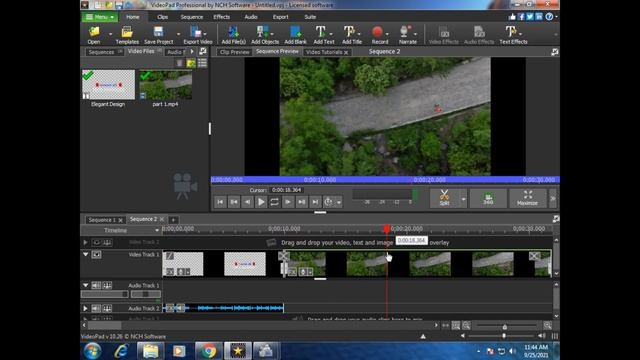Click the Facebook share icon
Image resolution: width=640 pixels, height=360 pixels.
521,16
